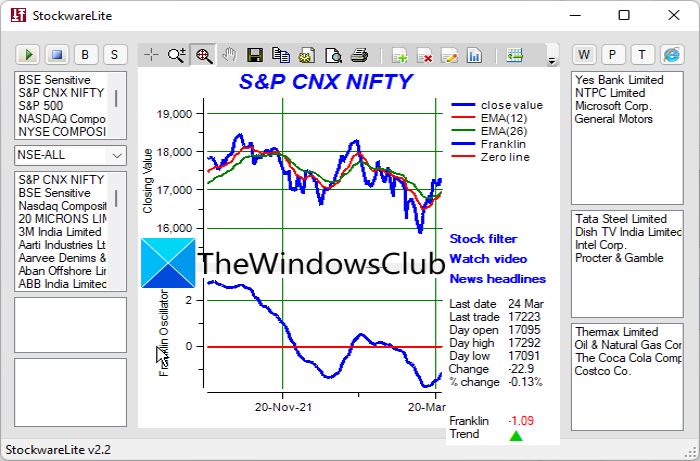Click the floppy disk save icon
Viewport: 700px width, 461px height.
(x=255, y=55)
